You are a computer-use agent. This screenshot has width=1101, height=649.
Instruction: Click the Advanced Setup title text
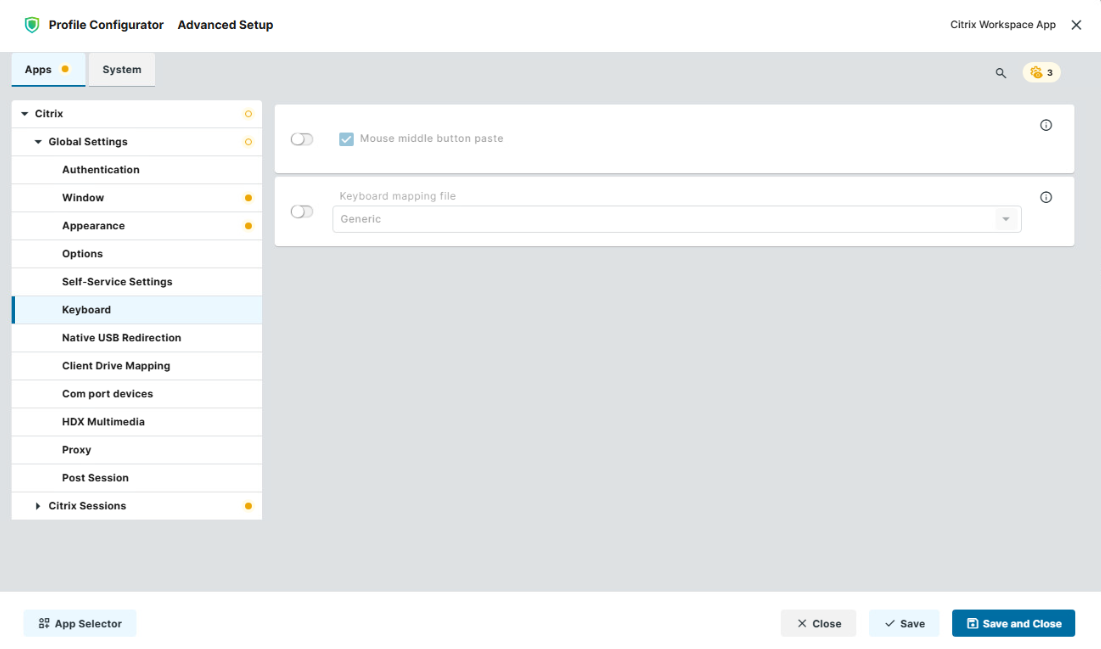(x=225, y=25)
